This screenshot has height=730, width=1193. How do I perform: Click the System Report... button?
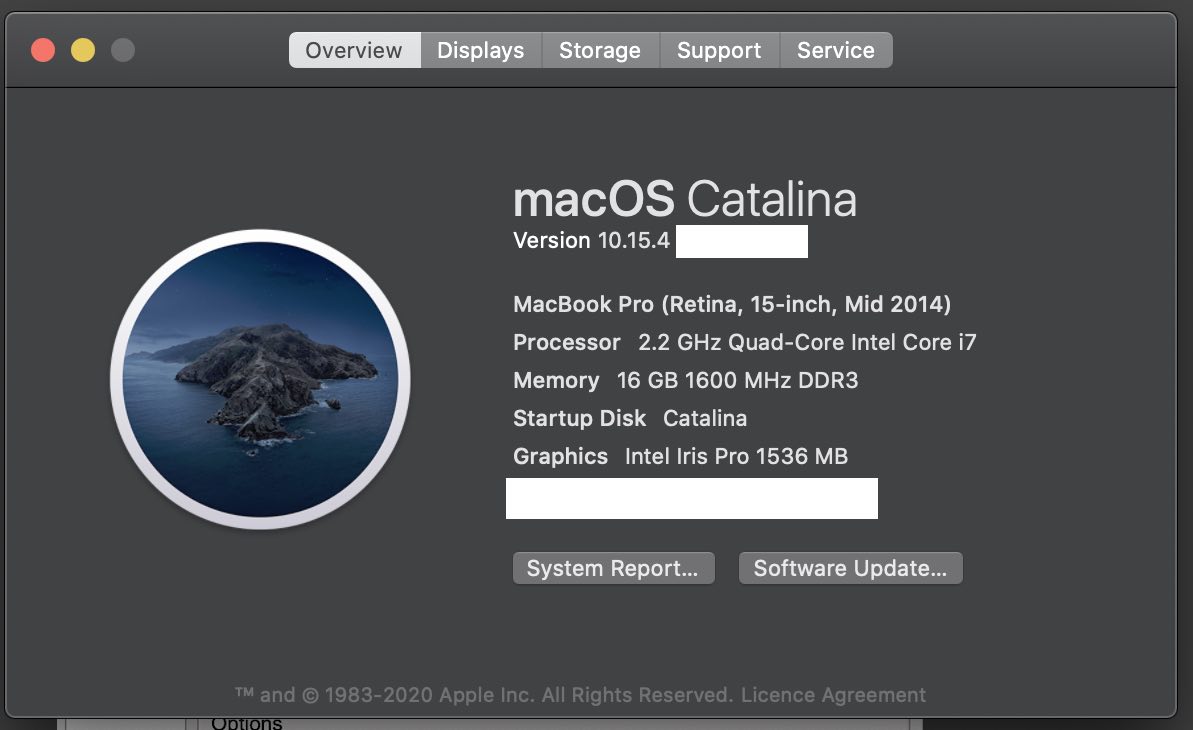613,568
